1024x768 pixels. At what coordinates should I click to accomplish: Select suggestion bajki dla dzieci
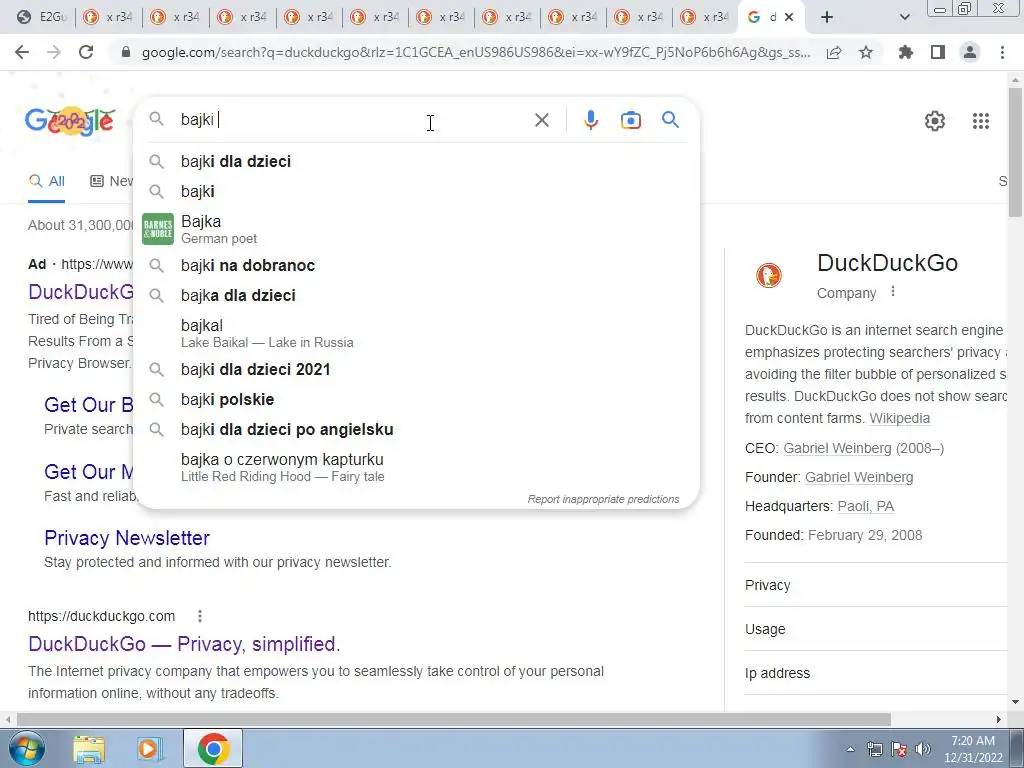click(x=417, y=161)
